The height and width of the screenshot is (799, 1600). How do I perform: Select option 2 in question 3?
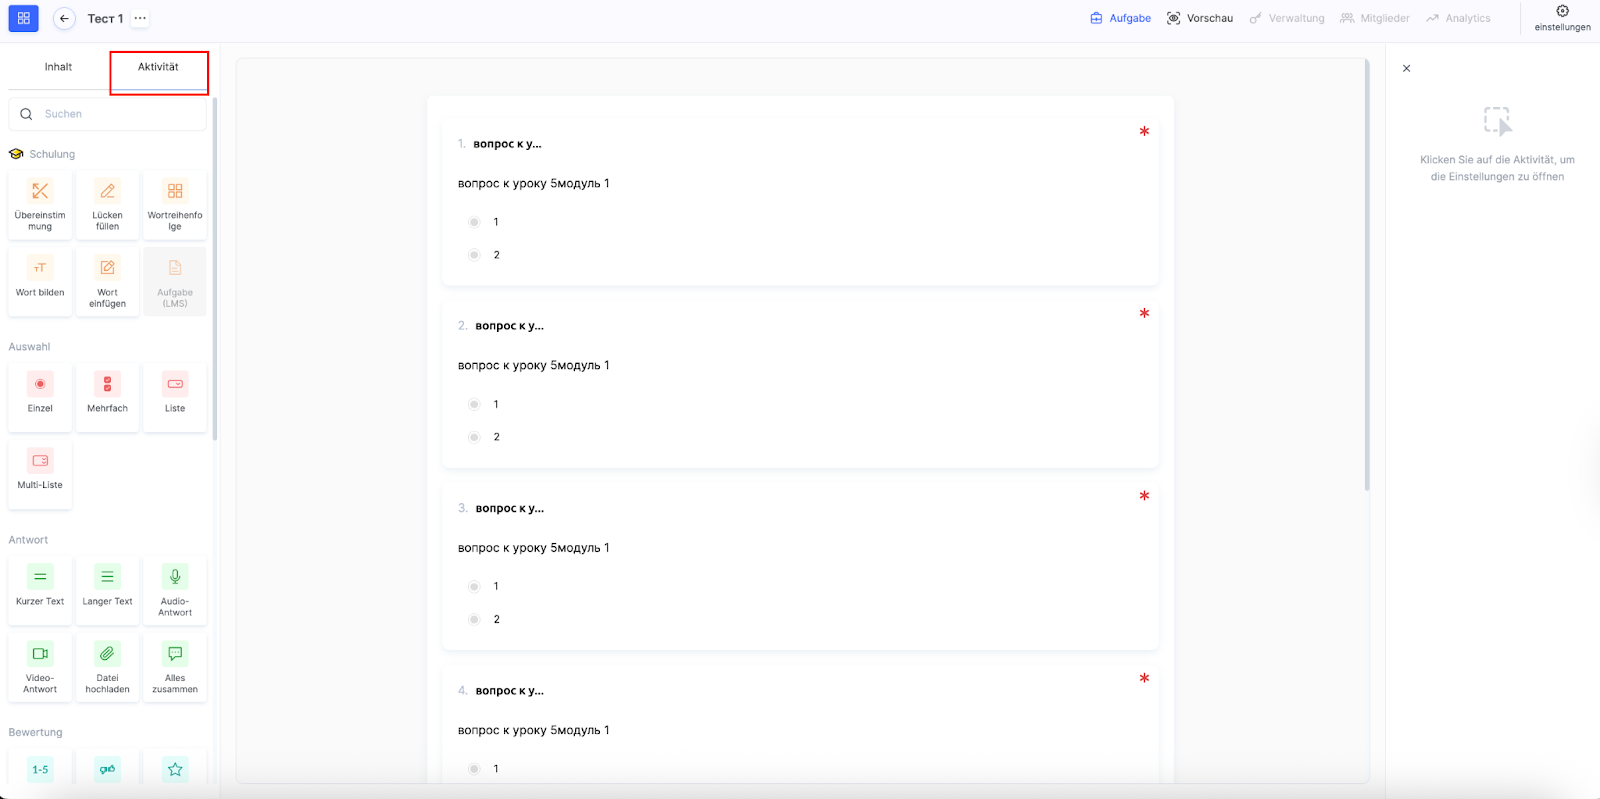[474, 619]
